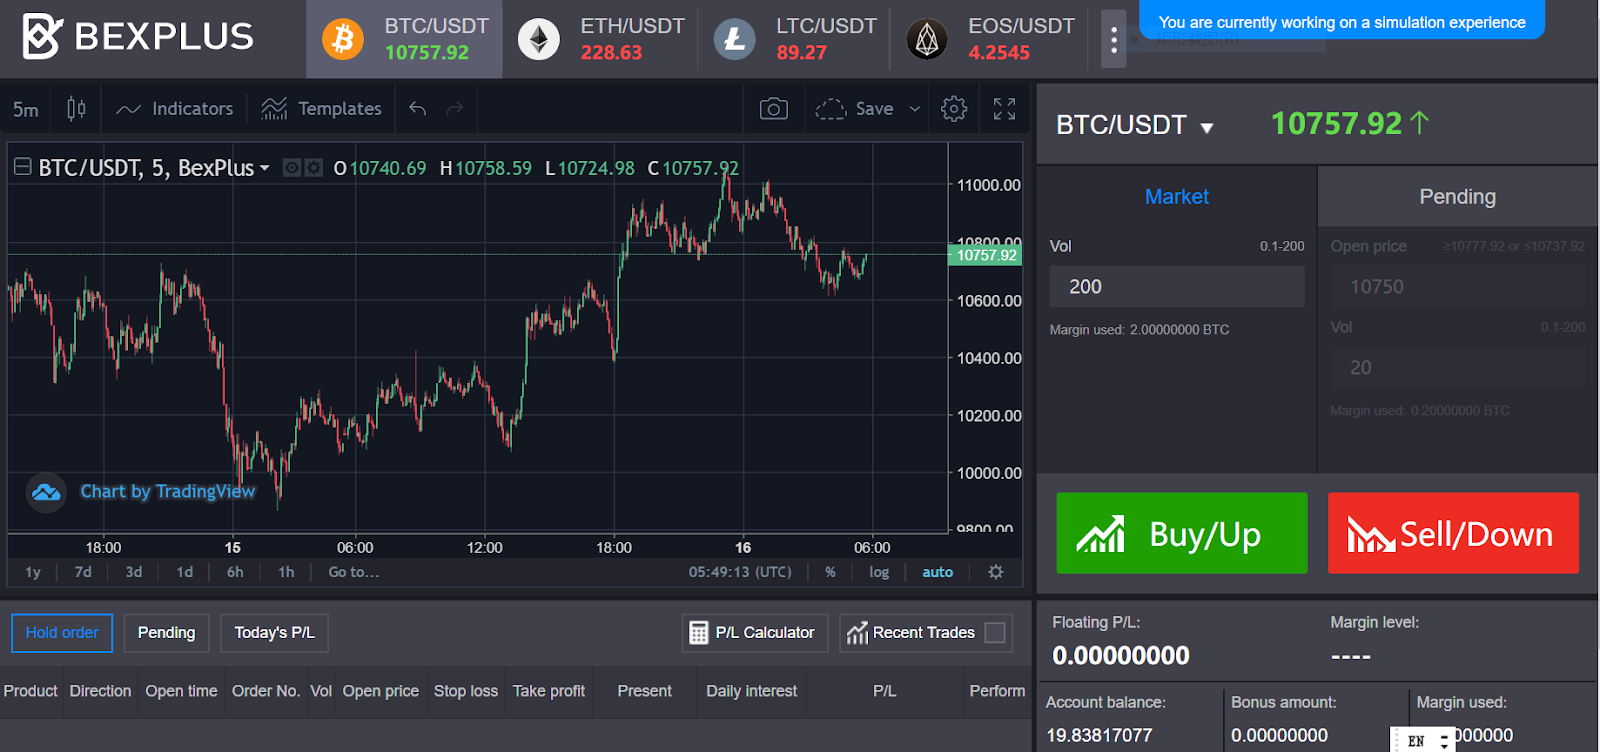Click account balance value 19.83817077
Screen dimensions: 1600x752
(1099, 735)
